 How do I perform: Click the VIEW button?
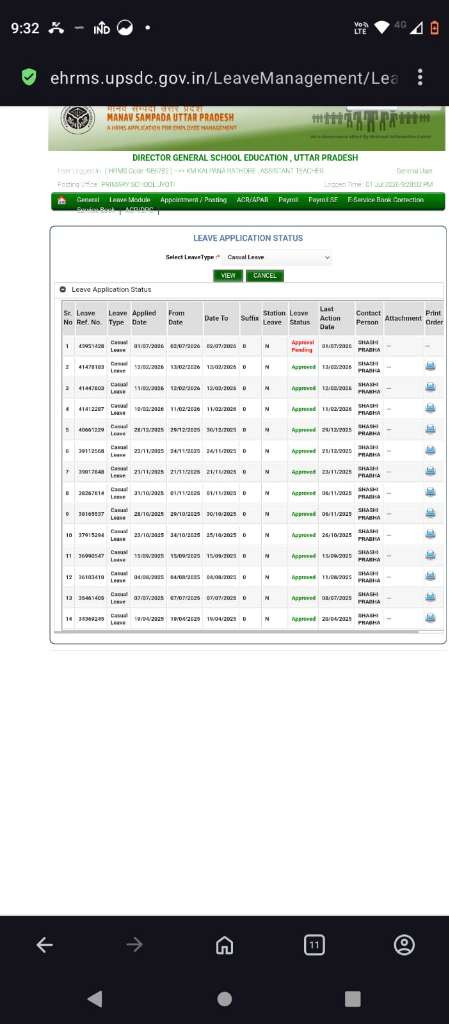pyautogui.click(x=228, y=276)
